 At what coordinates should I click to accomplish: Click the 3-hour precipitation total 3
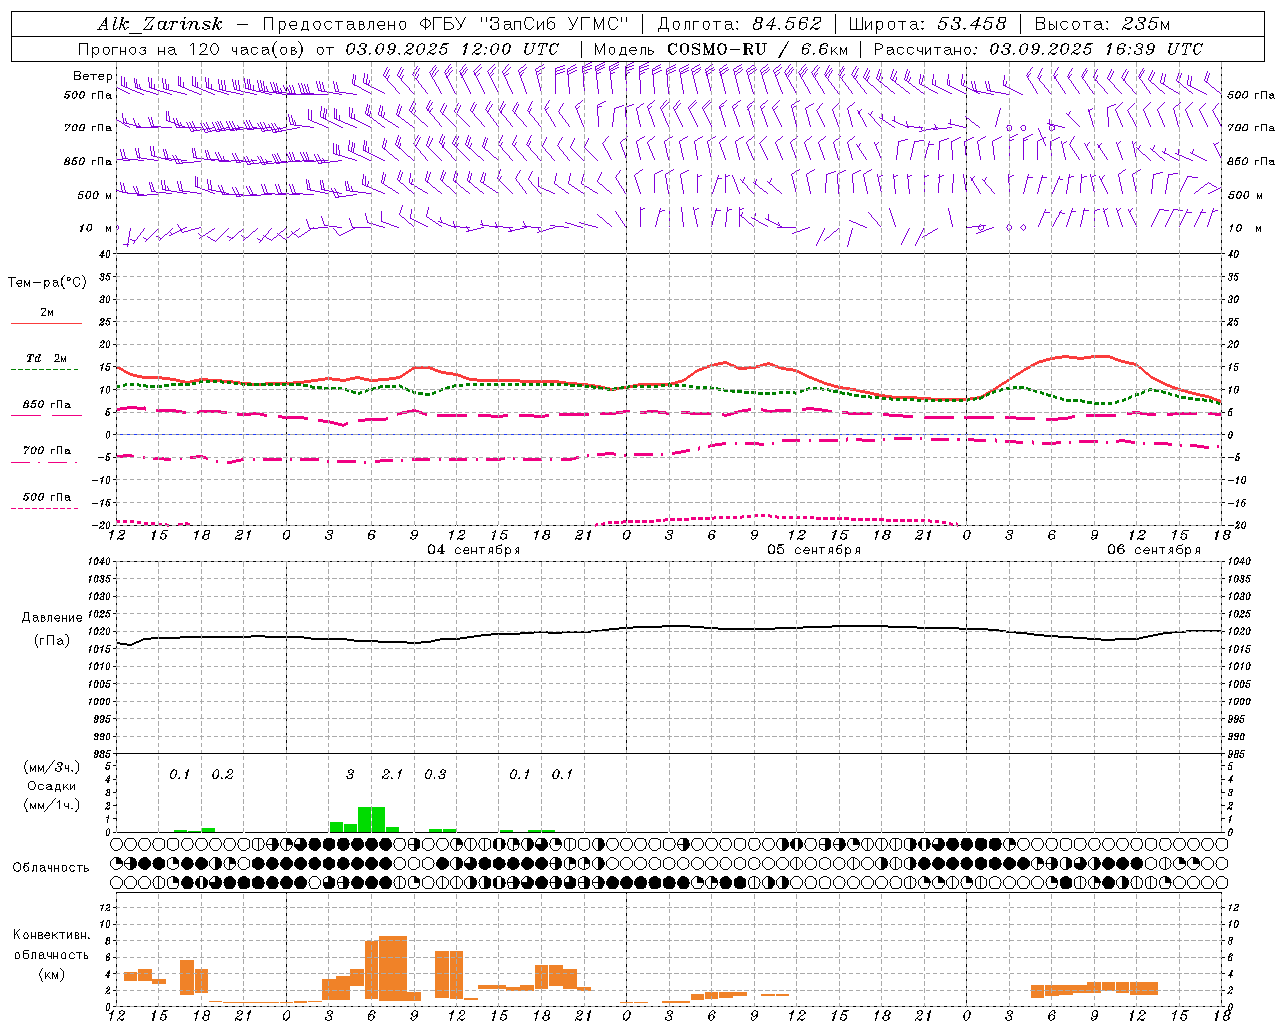350,774
